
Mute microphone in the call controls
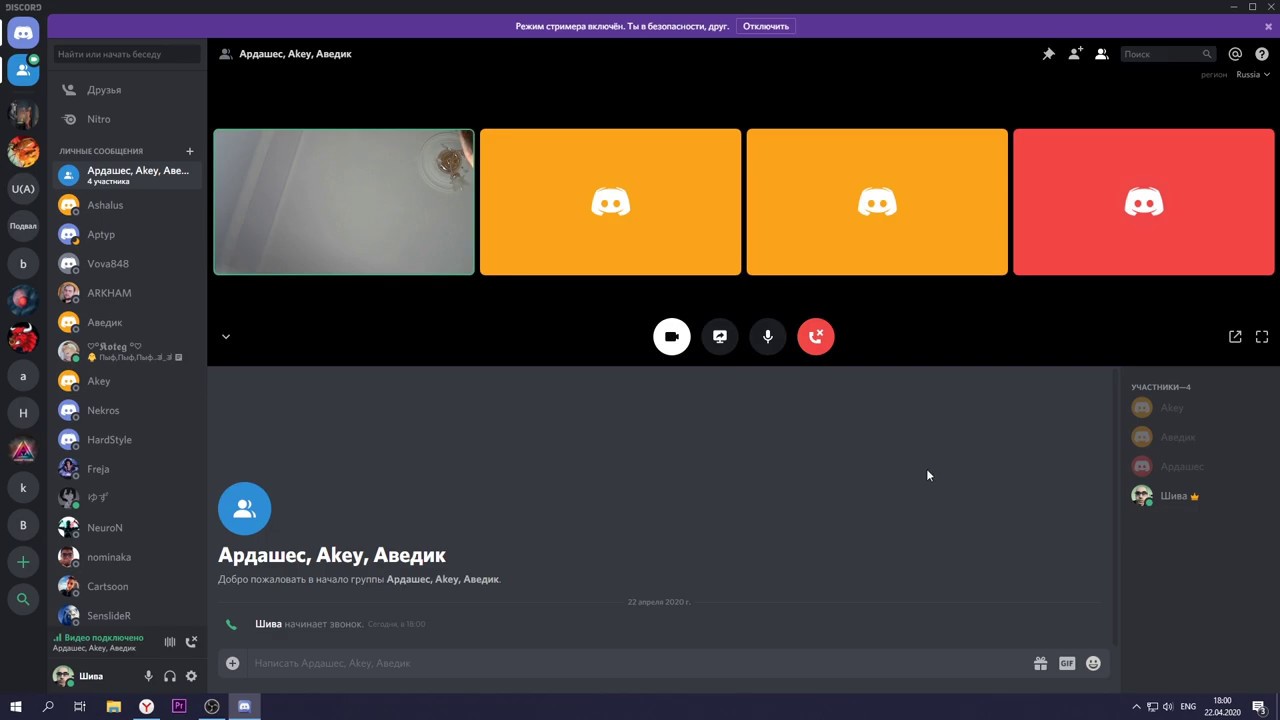(768, 337)
